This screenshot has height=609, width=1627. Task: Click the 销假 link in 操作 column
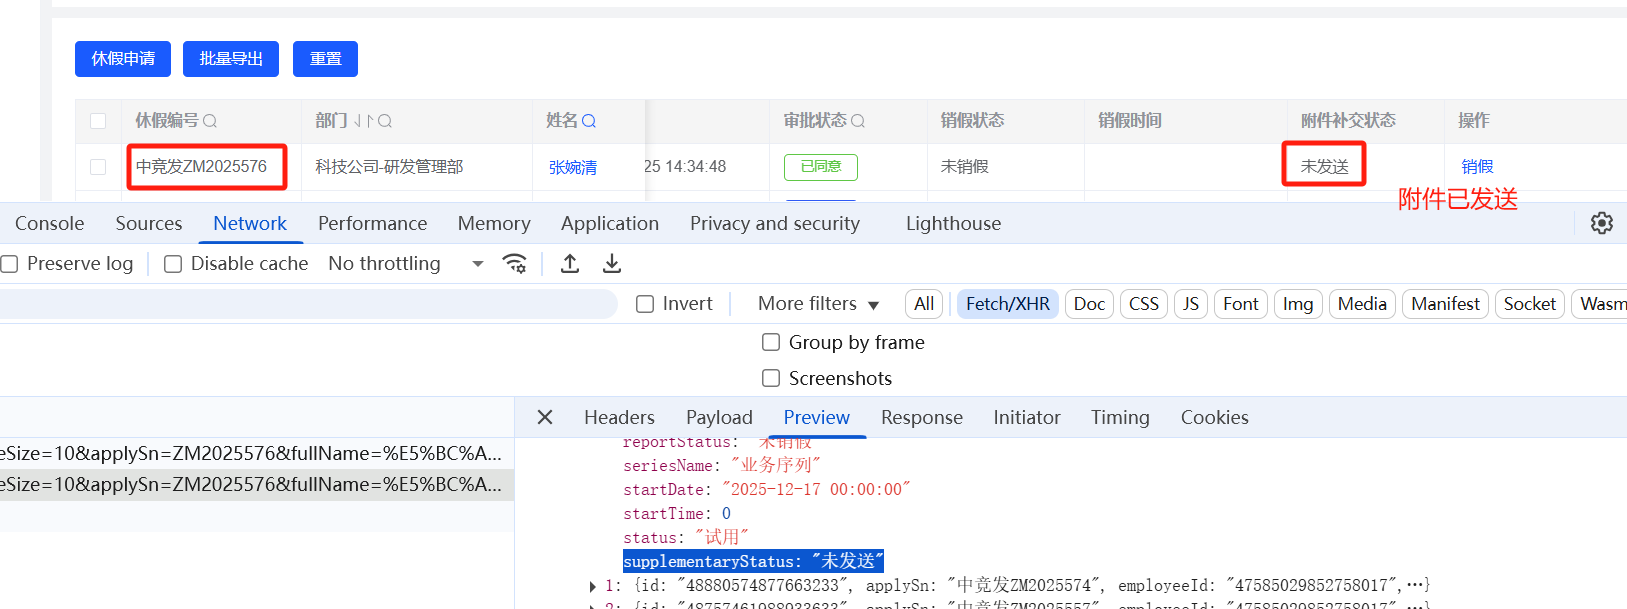click(1477, 167)
